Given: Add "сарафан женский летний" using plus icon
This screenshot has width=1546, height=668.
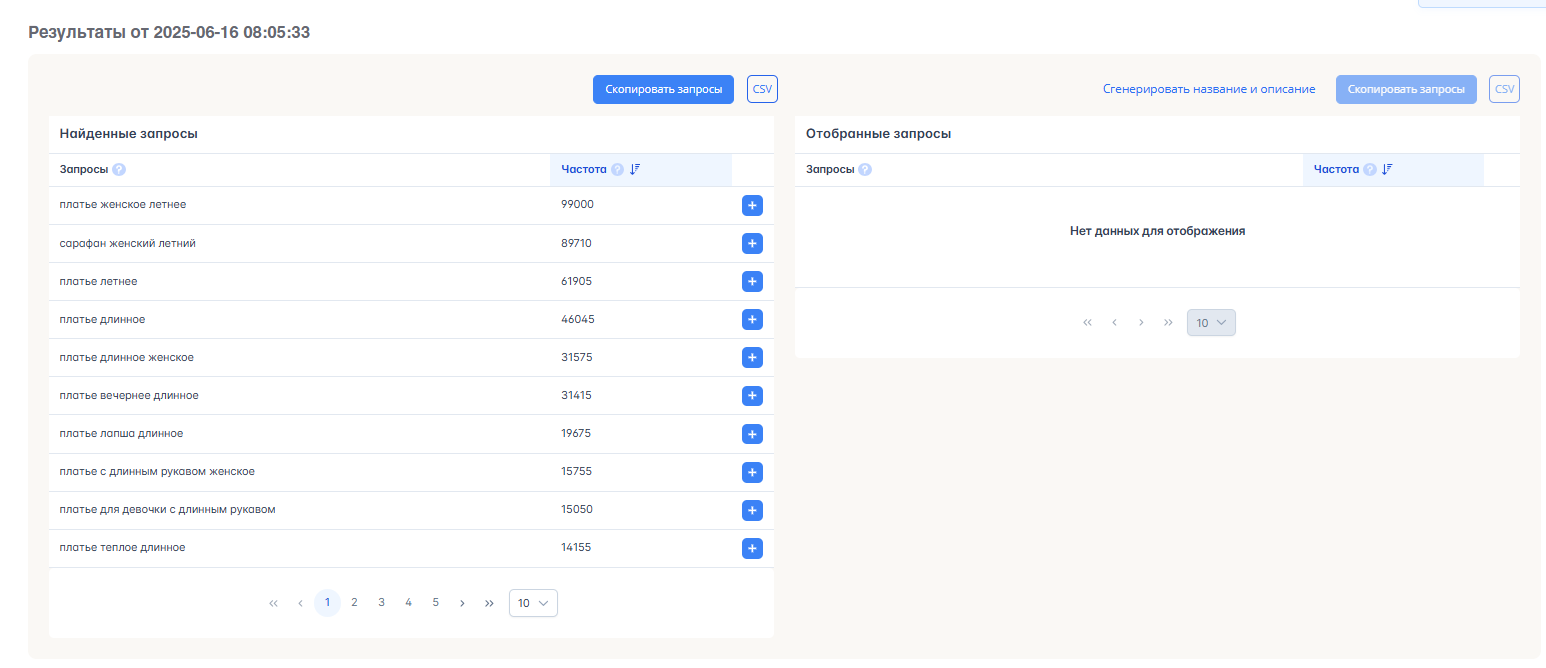Looking at the screenshot, I should click(752, 243).
